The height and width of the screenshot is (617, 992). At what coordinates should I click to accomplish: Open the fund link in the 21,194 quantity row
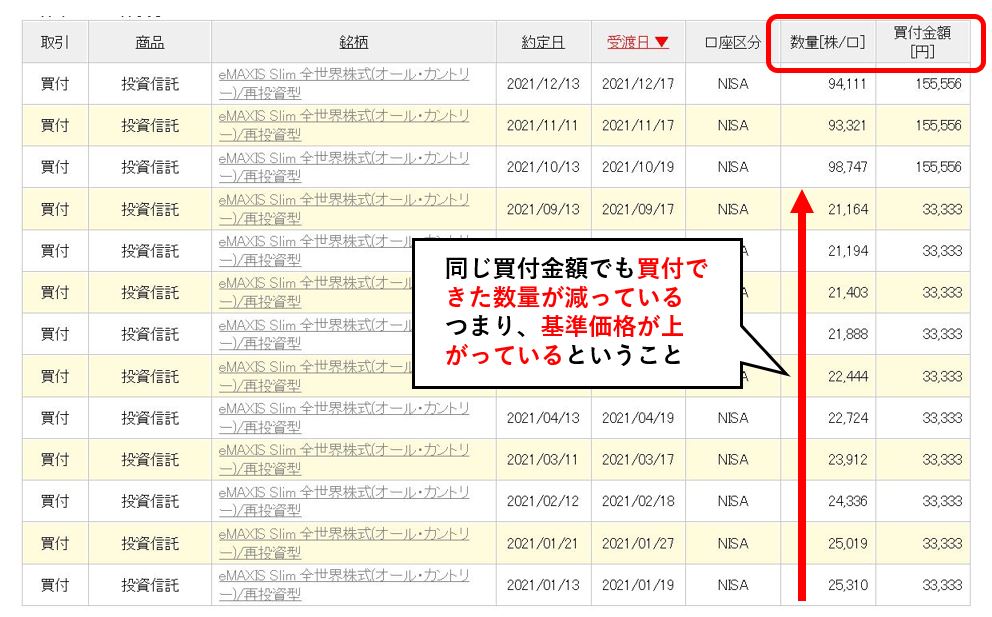(x=315, y=251)
